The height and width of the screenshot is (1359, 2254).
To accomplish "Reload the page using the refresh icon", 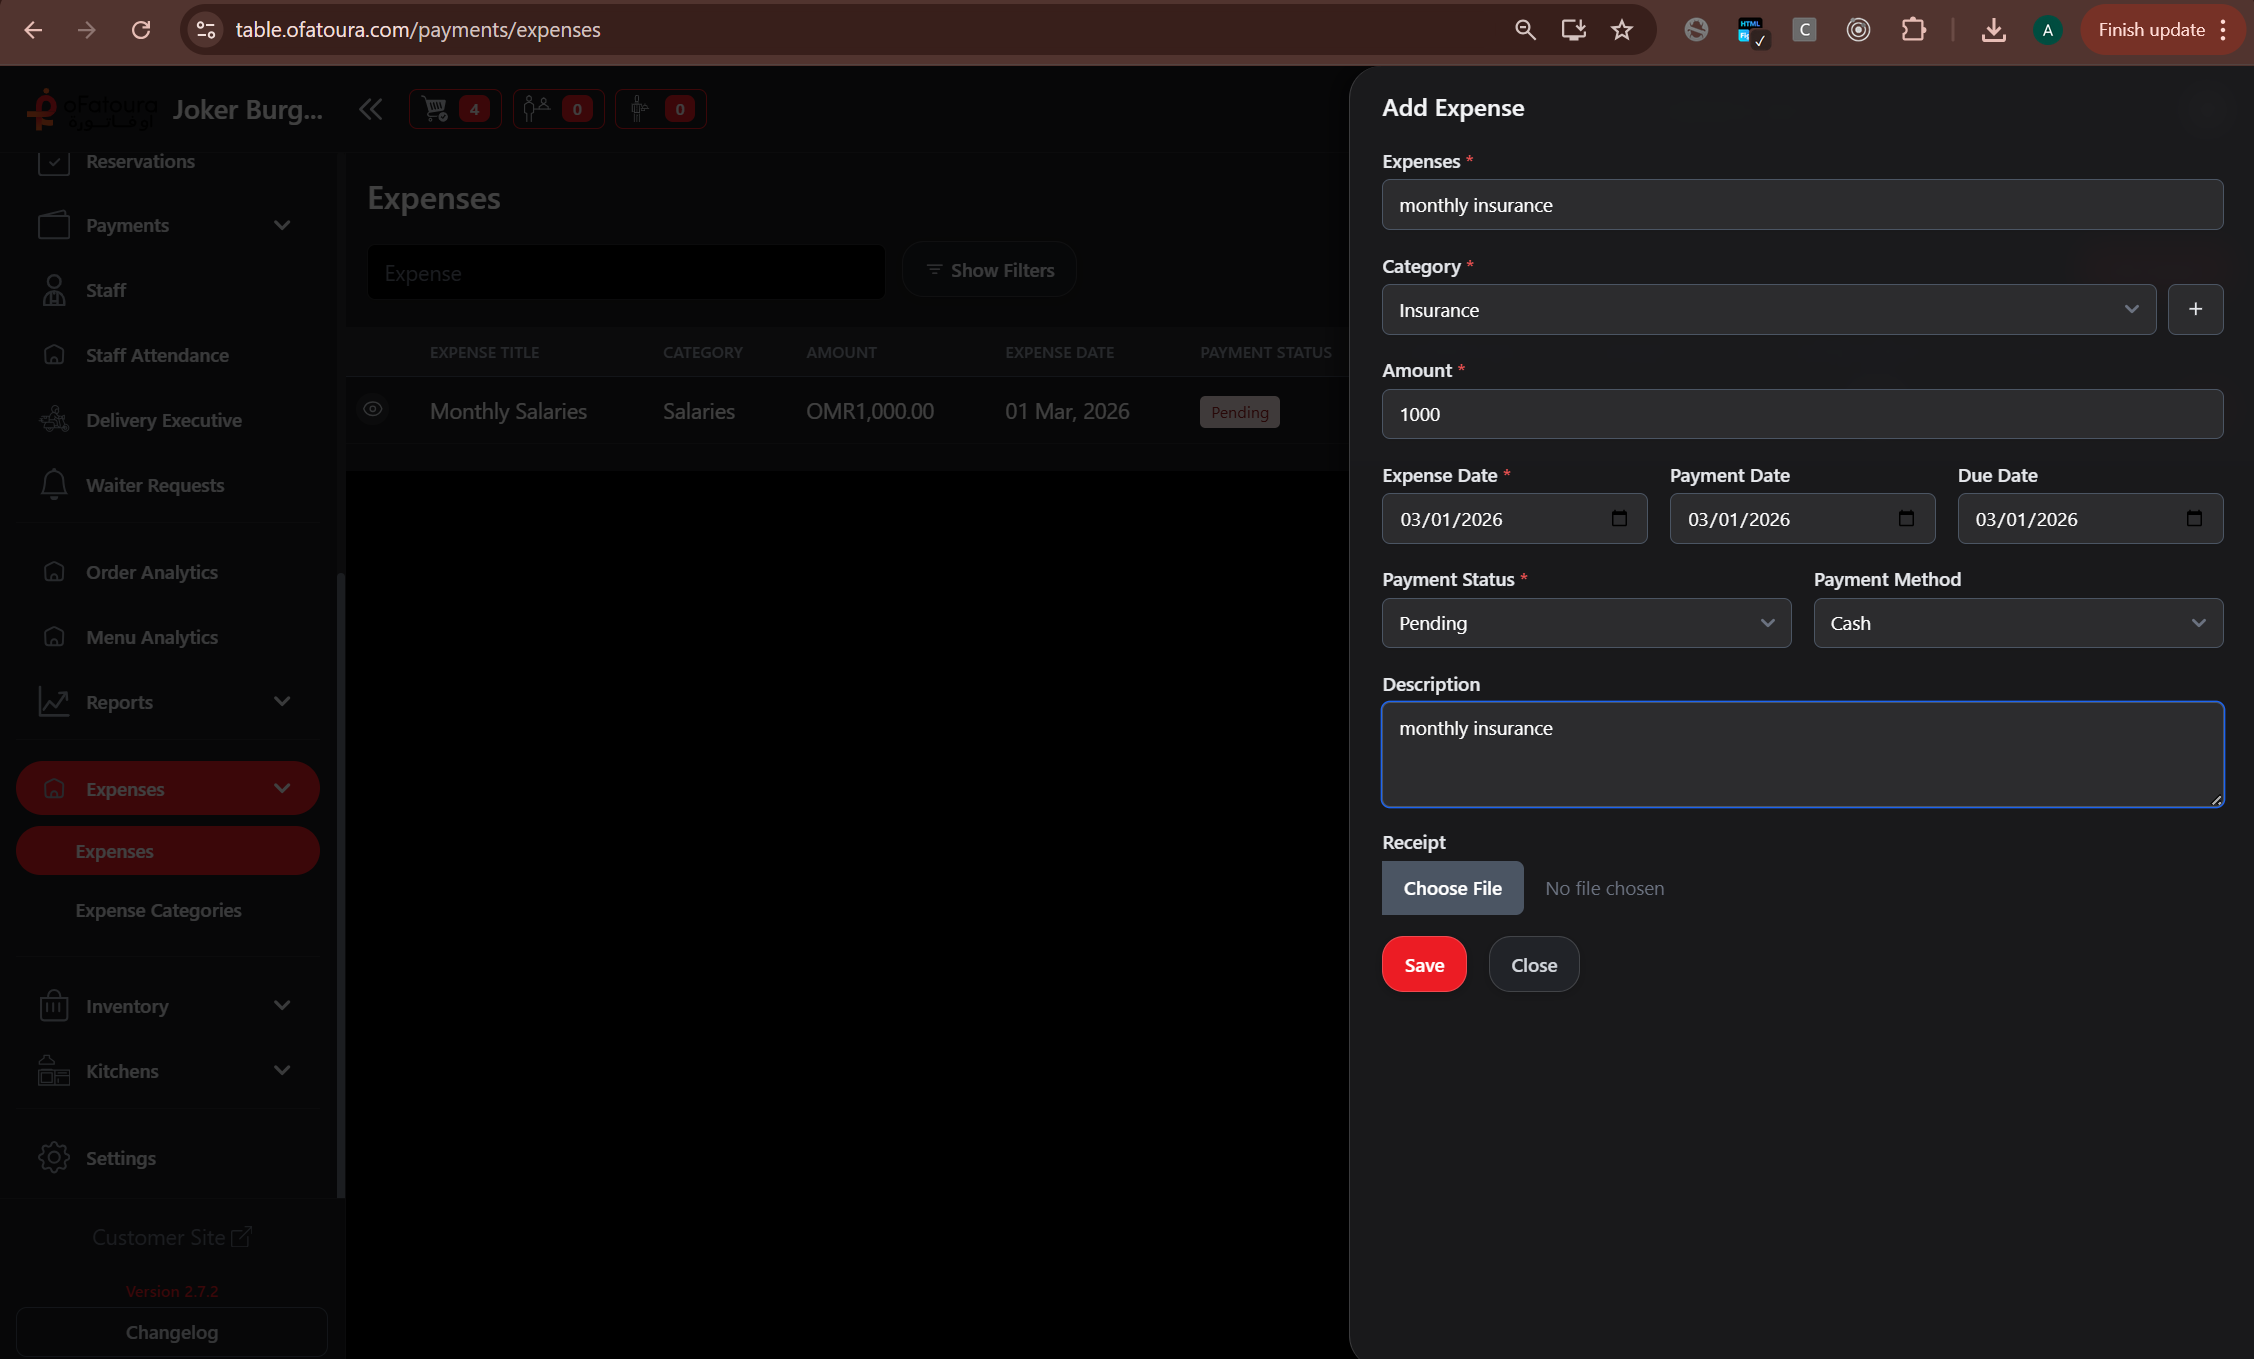I will [x=141, y=30].
